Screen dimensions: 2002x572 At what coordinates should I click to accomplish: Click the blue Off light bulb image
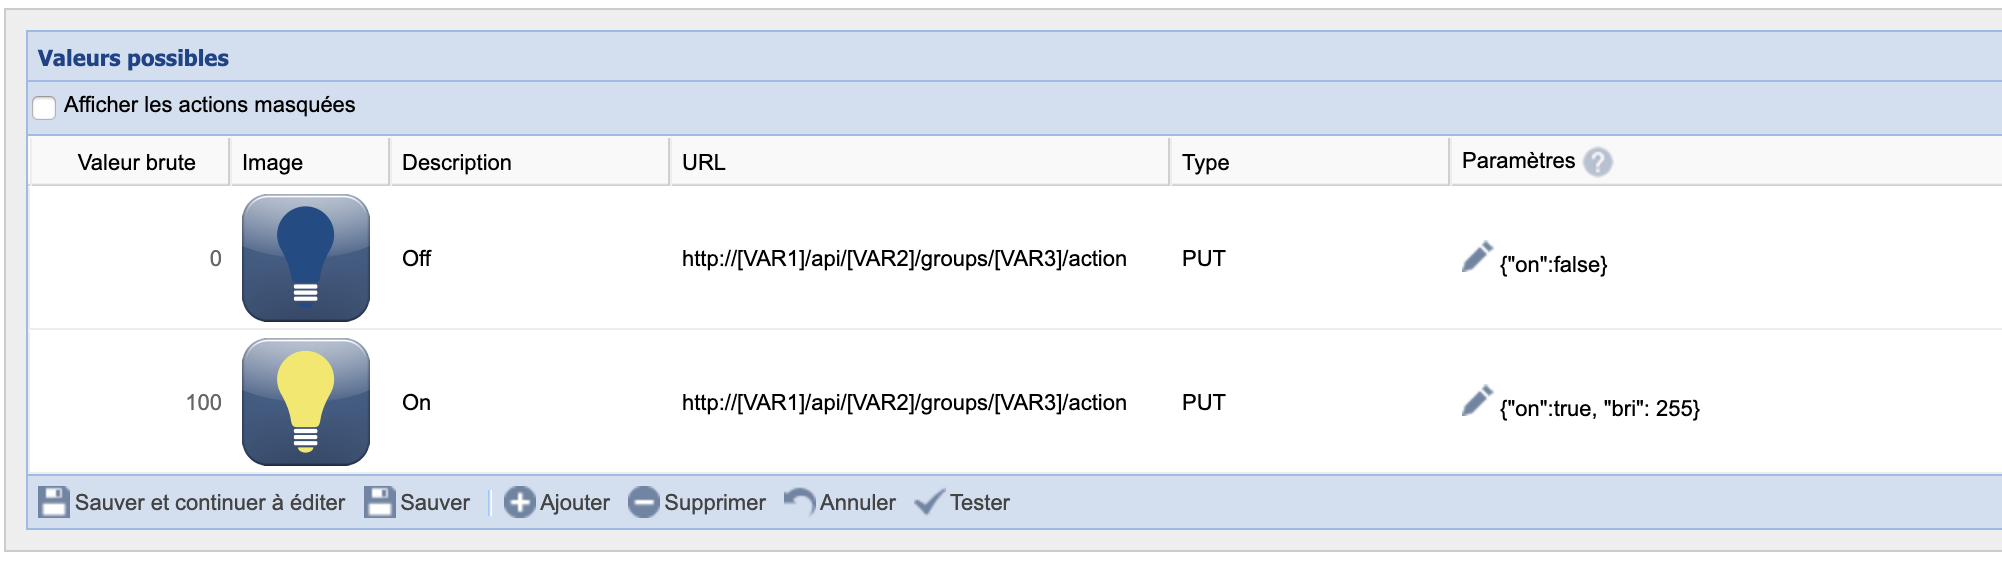tap(305, 258)
